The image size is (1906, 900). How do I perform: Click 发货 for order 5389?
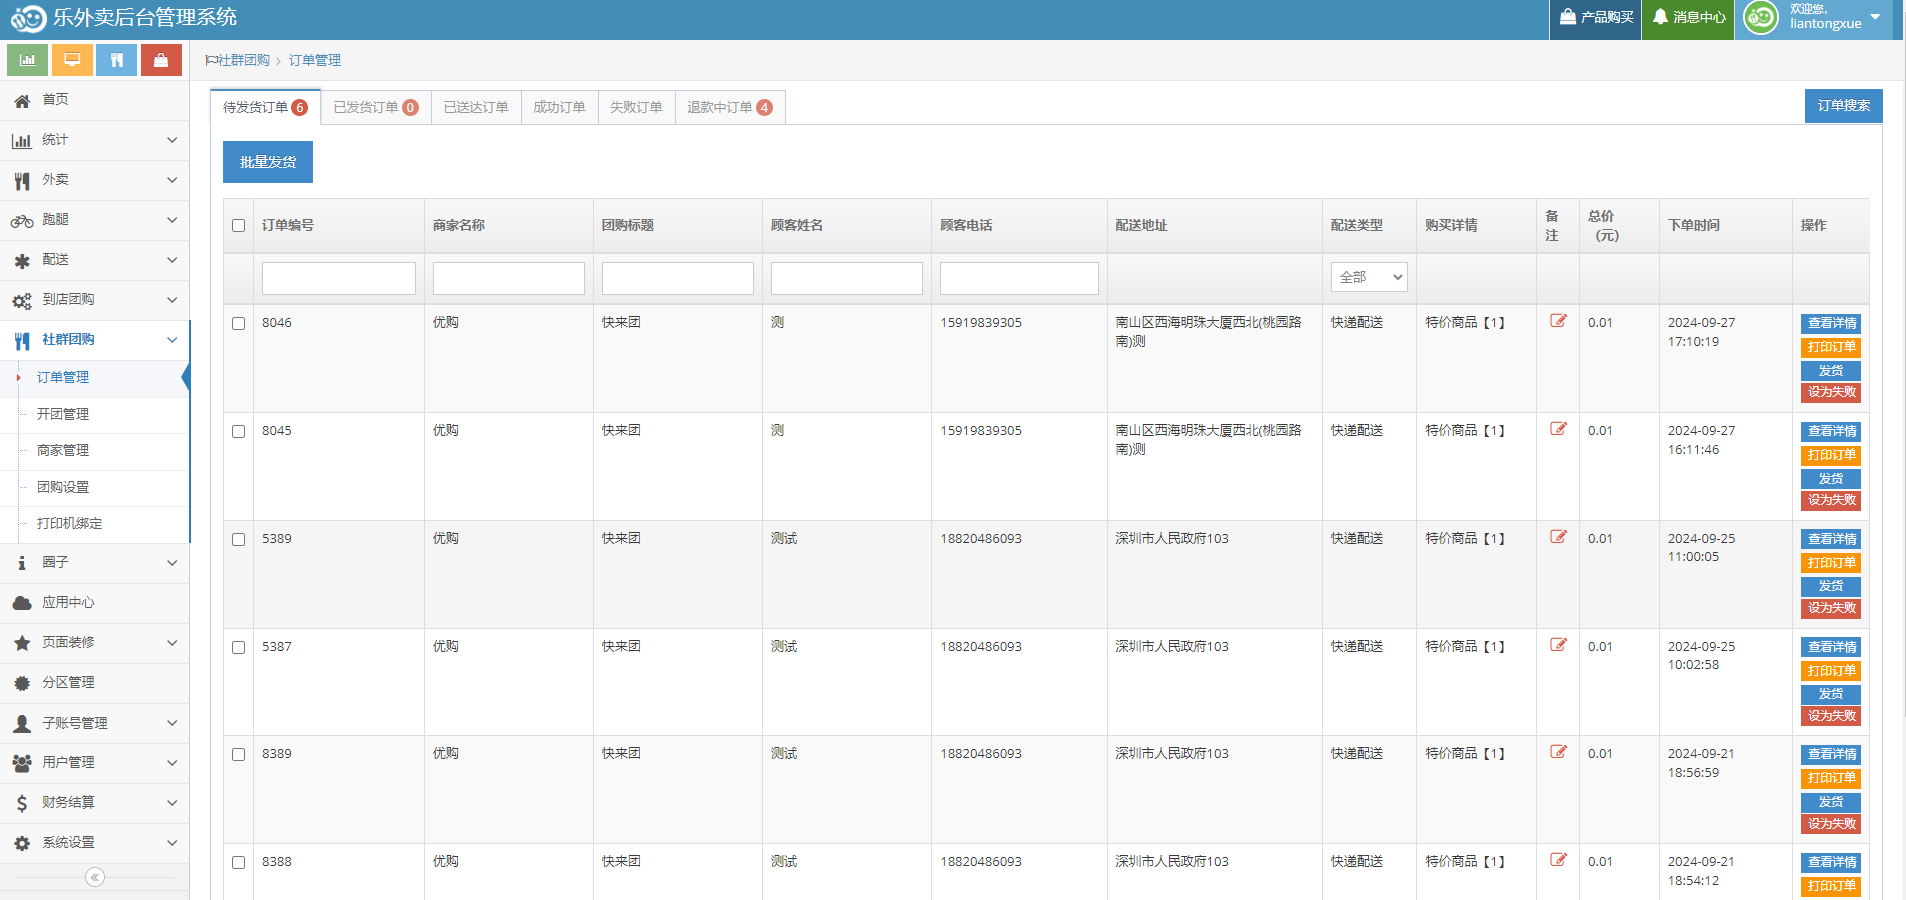tap(1831, 586)
